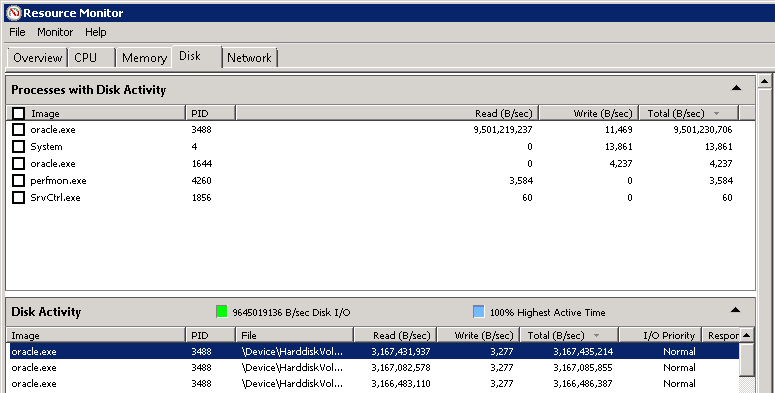Sort processes by the PID column header
775x393 pixels.
[x=211, y=113]
